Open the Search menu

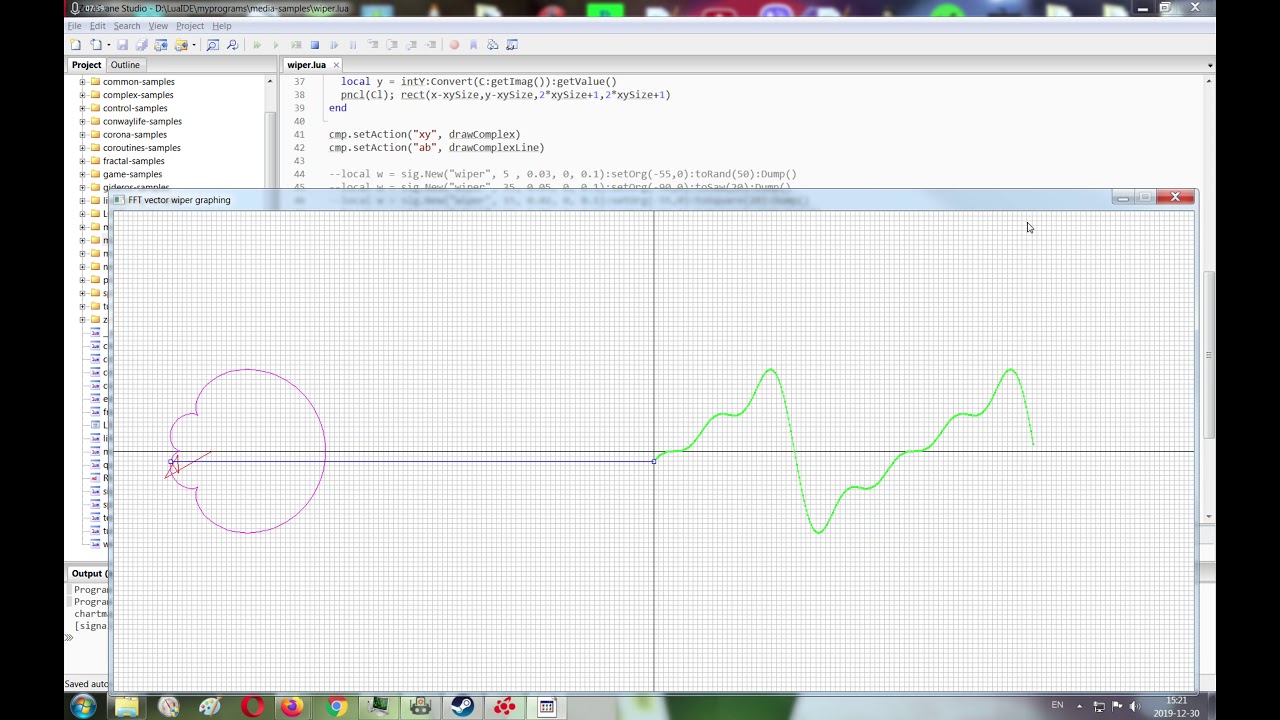(x=126, y=26)
